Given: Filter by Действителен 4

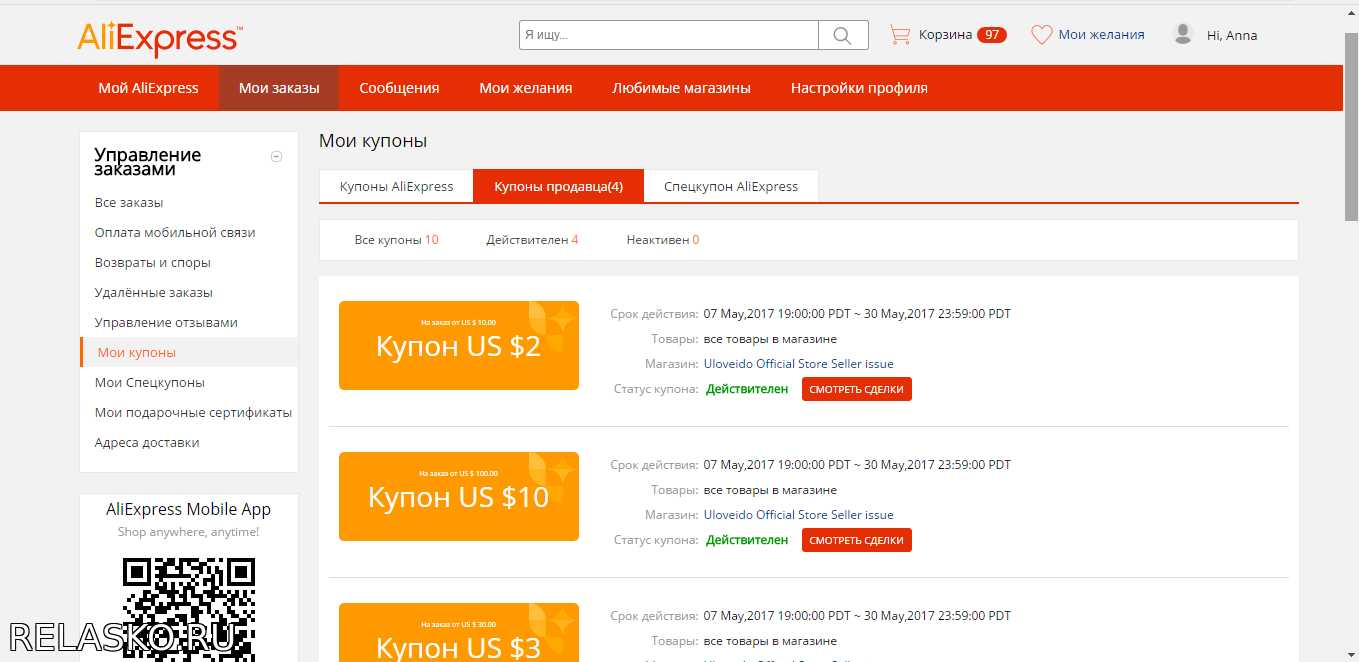Looking at the screenshot, I should click(532, 240).
